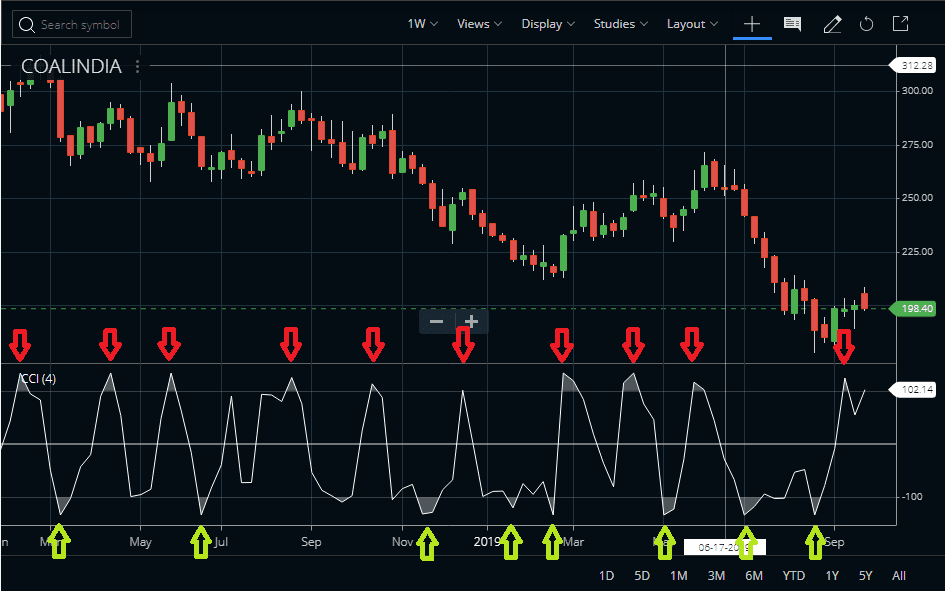Click the 250.00 price axis label
This screenshot has width=945, height=591.
pos(917,198)
